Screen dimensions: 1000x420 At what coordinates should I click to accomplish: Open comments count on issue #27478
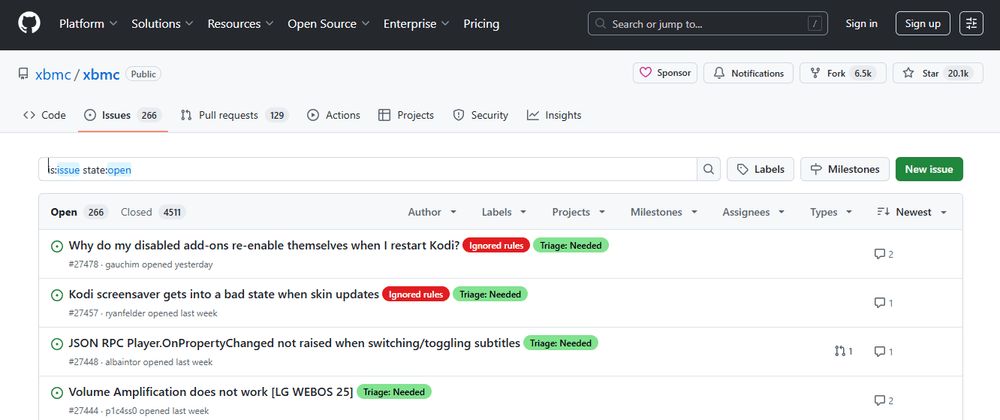[883, 254]
